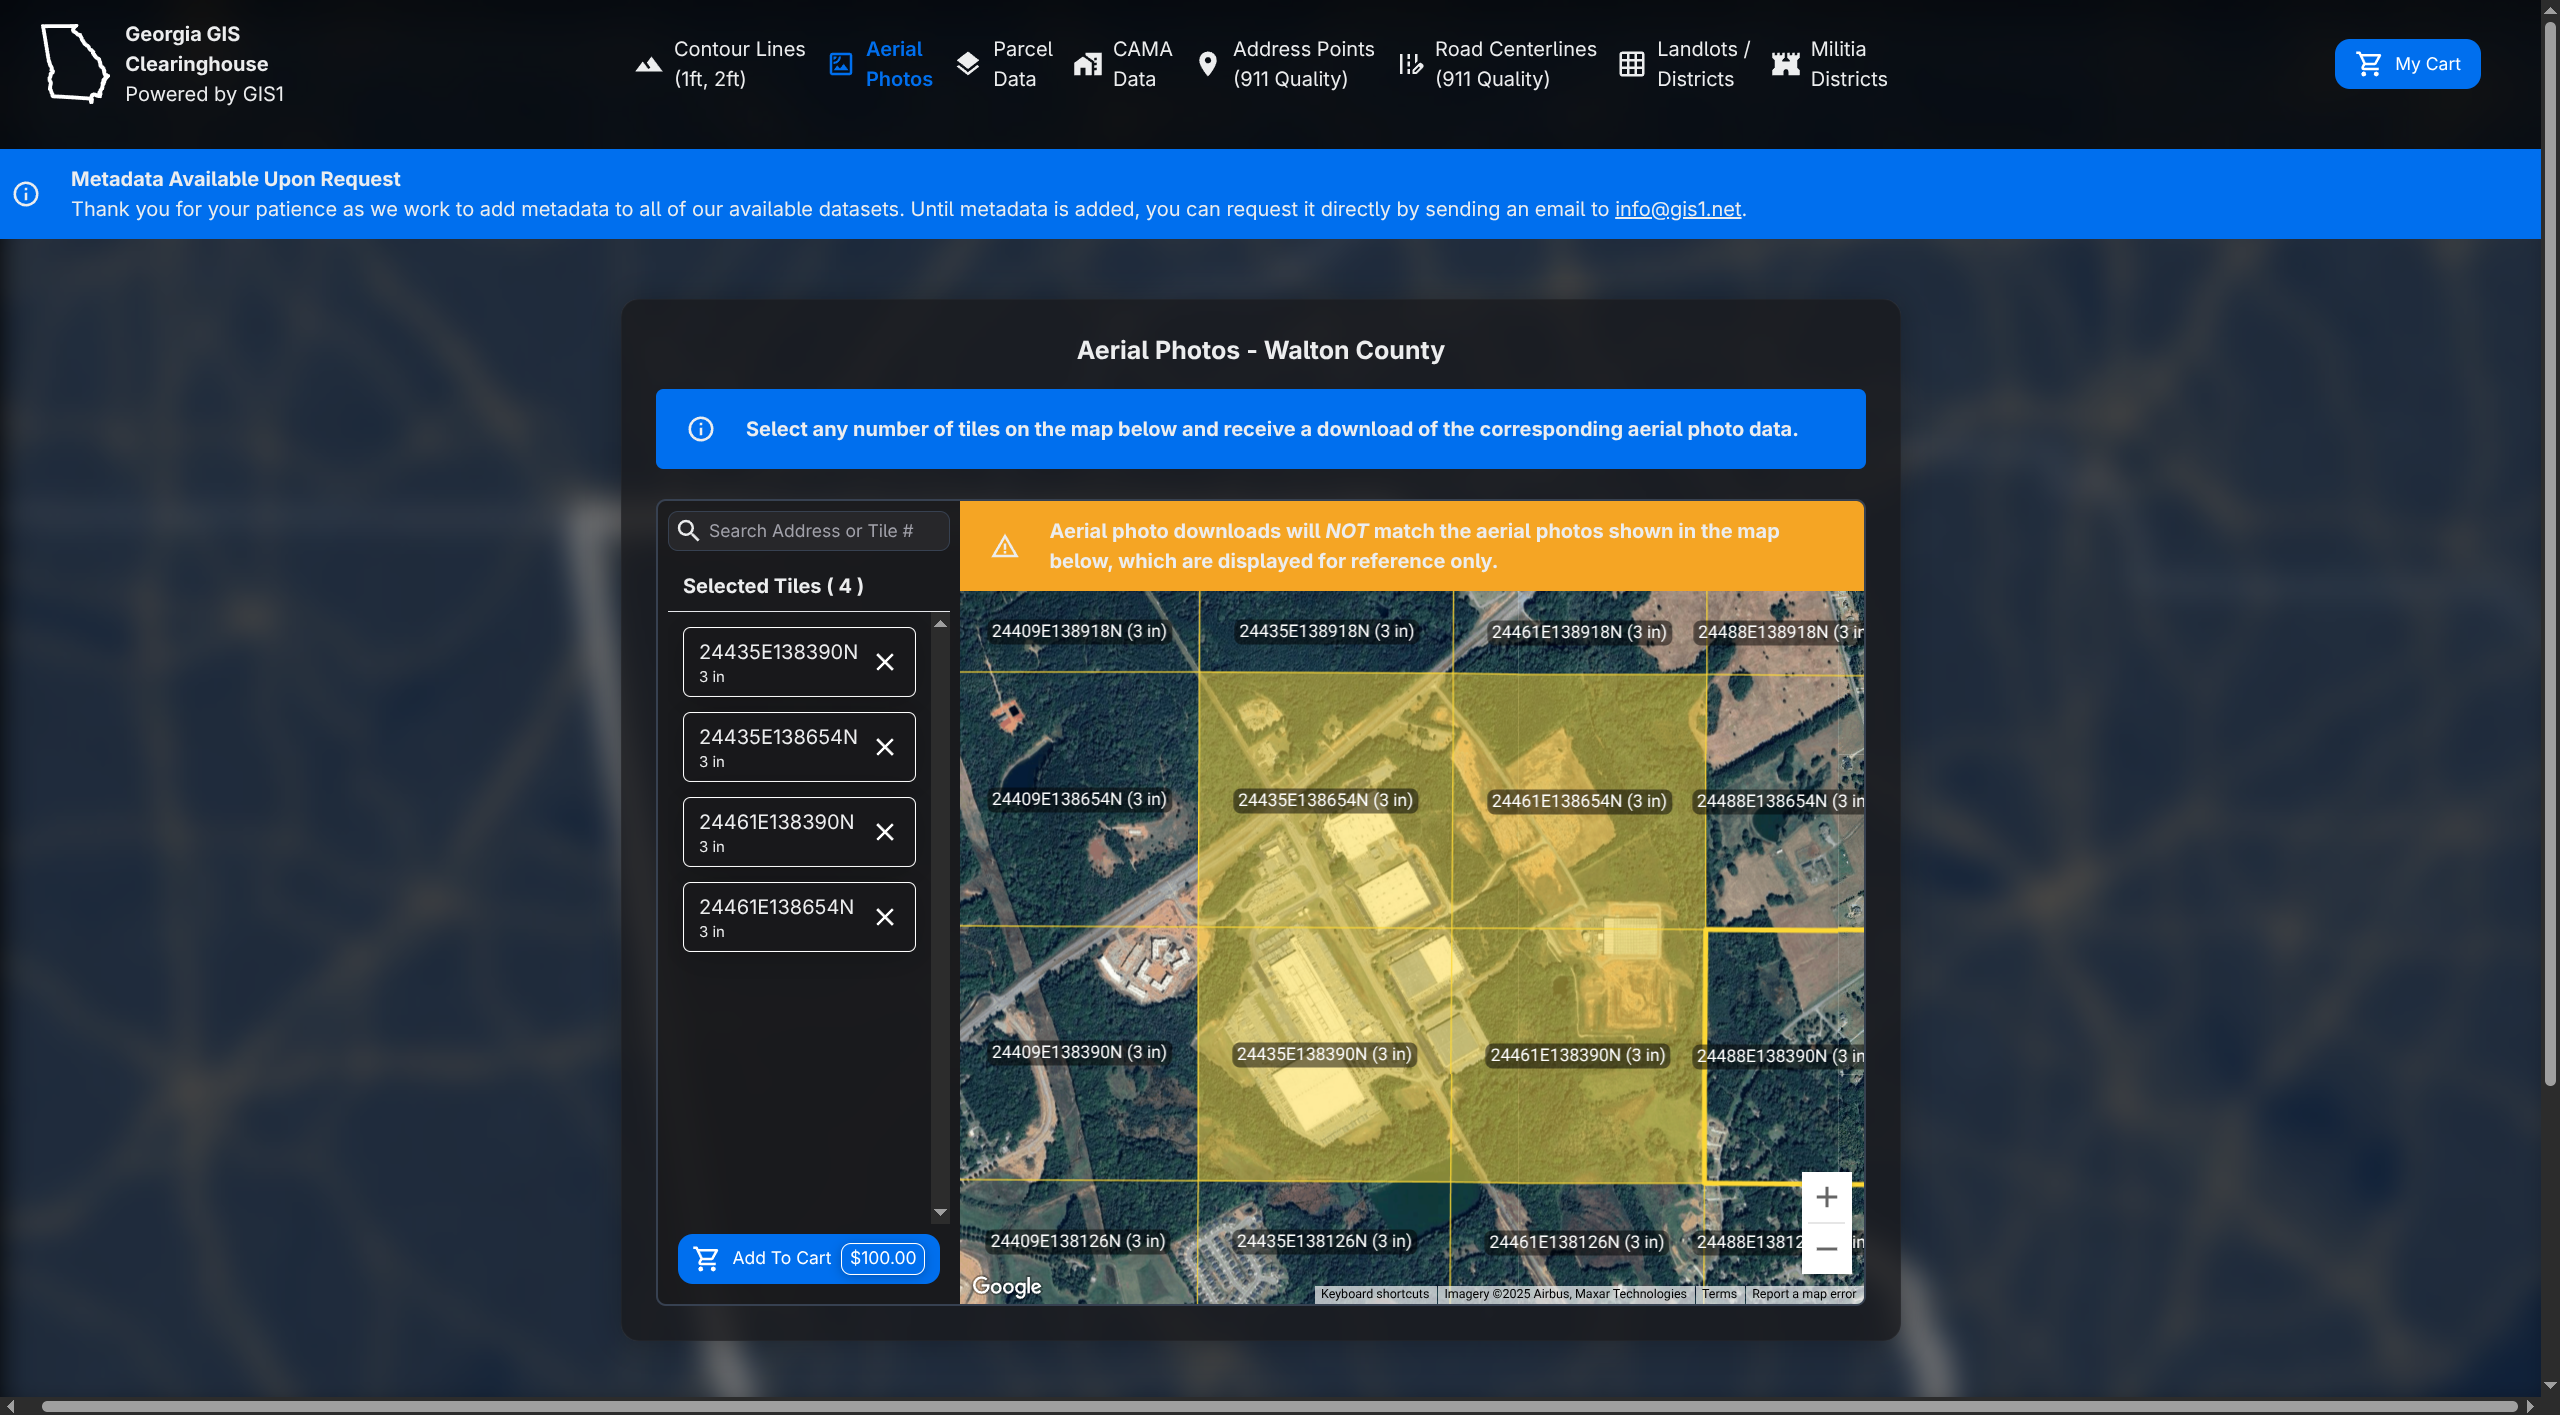The width and height of the screenshot is (2560, 1415).
Task: Remove tile 24435E138654N from selection
Action: coord(884,747)
